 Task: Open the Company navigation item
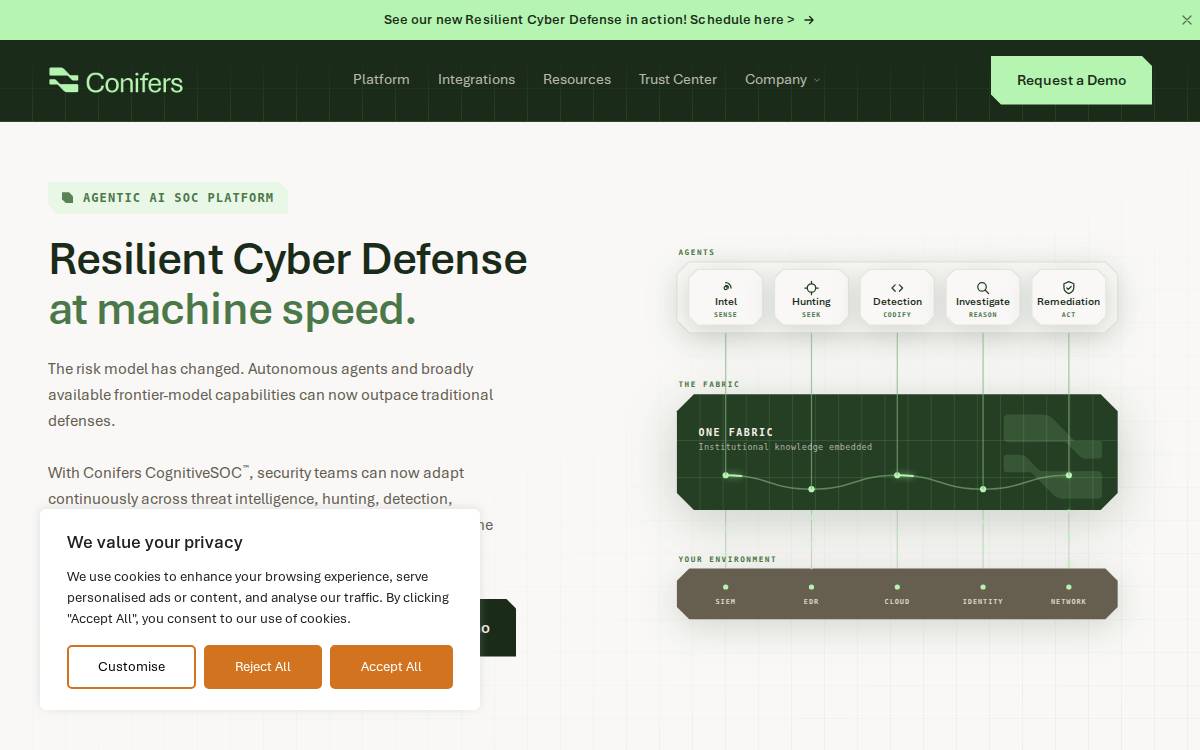pyautogui.click(x=776, y=80)
